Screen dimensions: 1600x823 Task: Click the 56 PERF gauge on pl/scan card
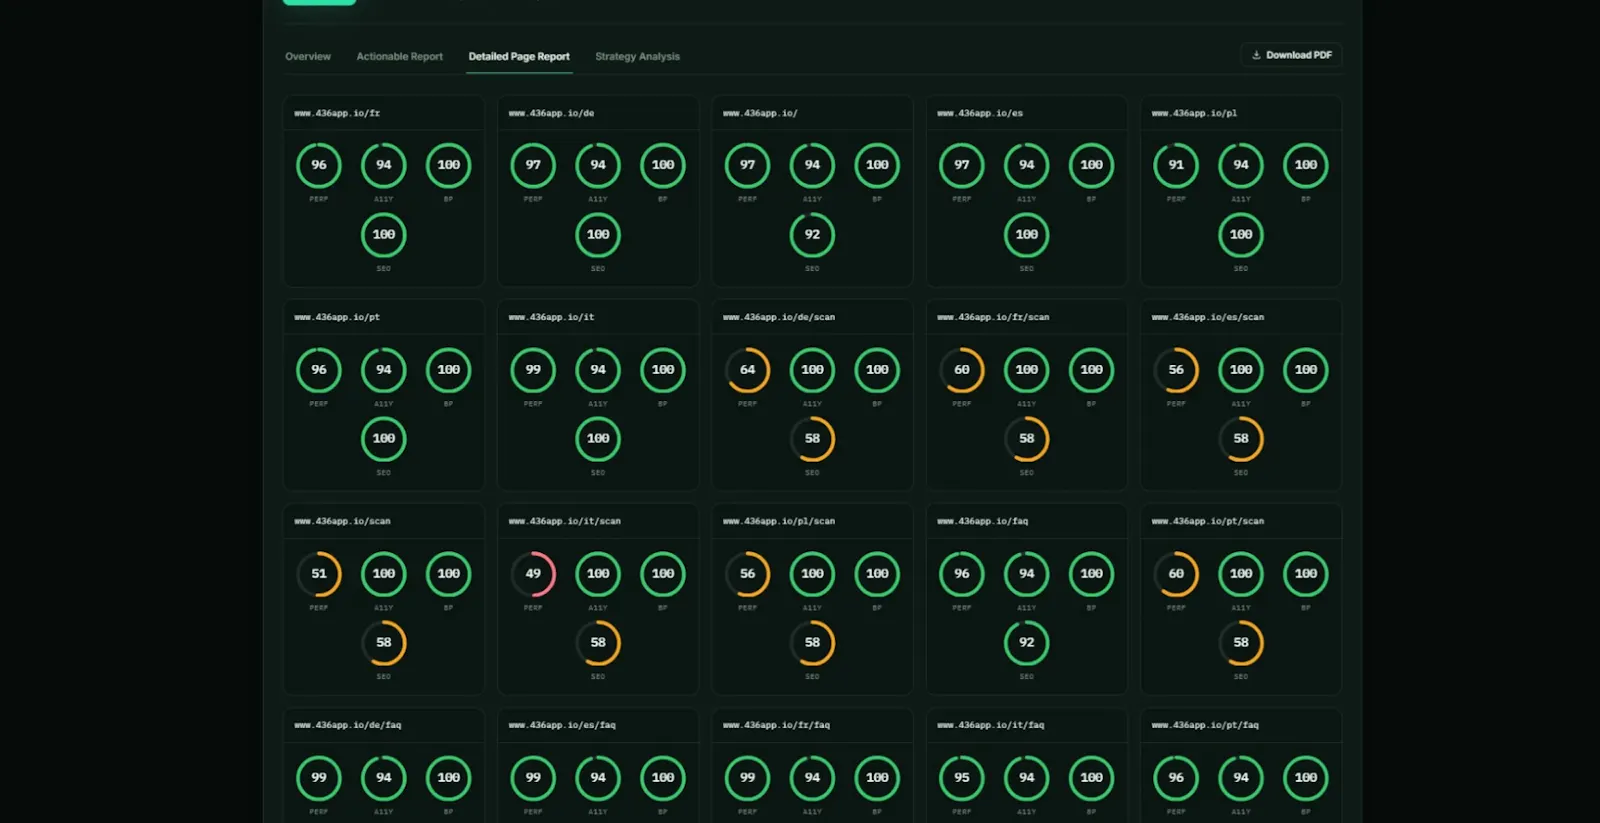(x=747, y=574)
